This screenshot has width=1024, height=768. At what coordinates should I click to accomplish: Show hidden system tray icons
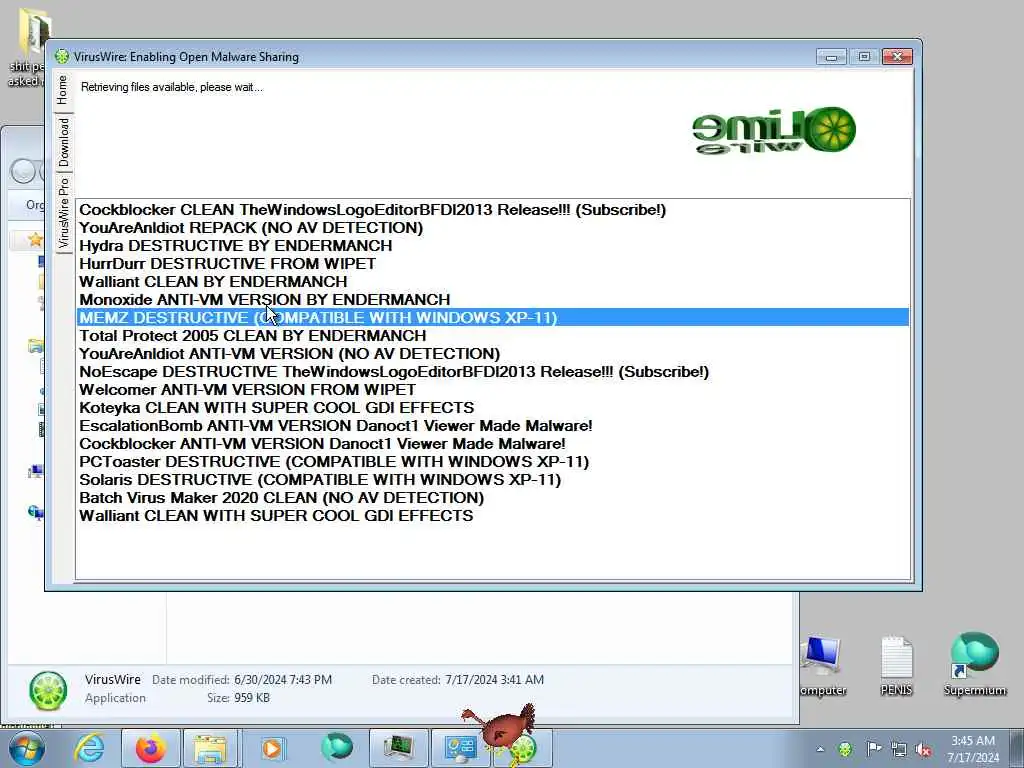coord(820,749)
